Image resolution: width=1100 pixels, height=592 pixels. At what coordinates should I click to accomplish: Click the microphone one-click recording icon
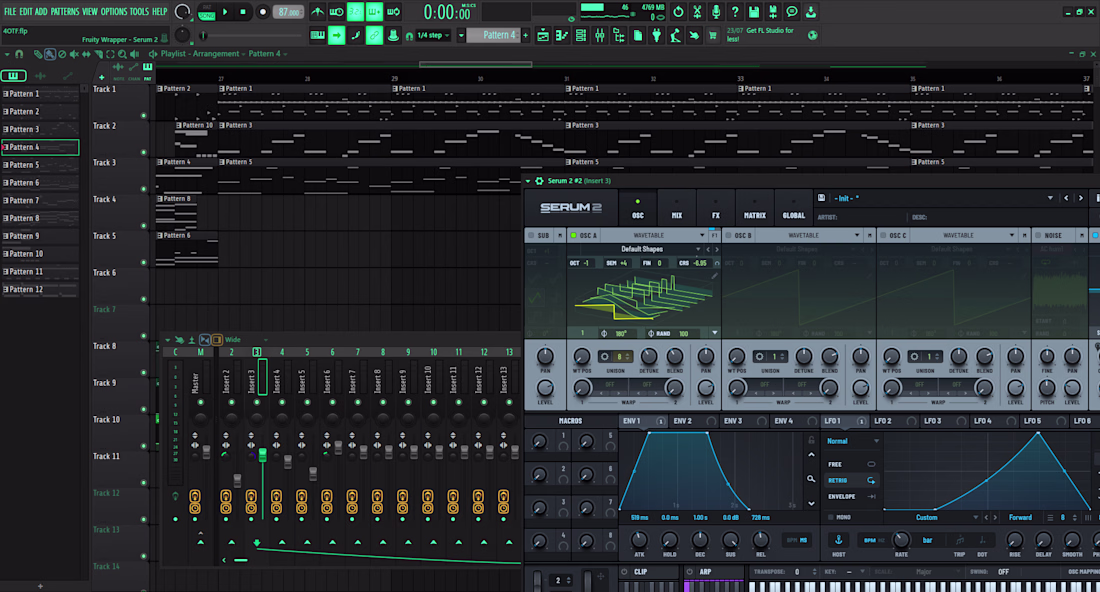click(716, 12)
